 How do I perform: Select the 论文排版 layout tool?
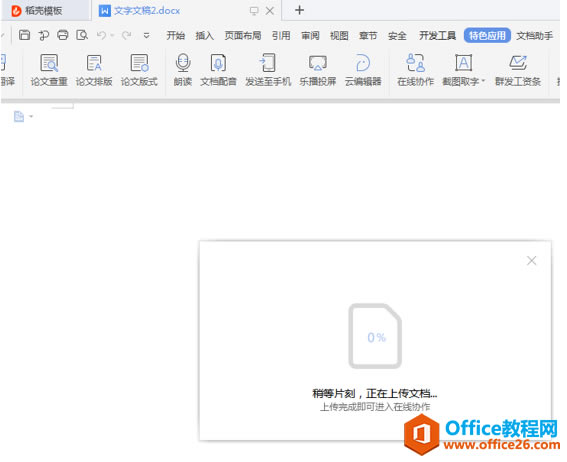94,70
